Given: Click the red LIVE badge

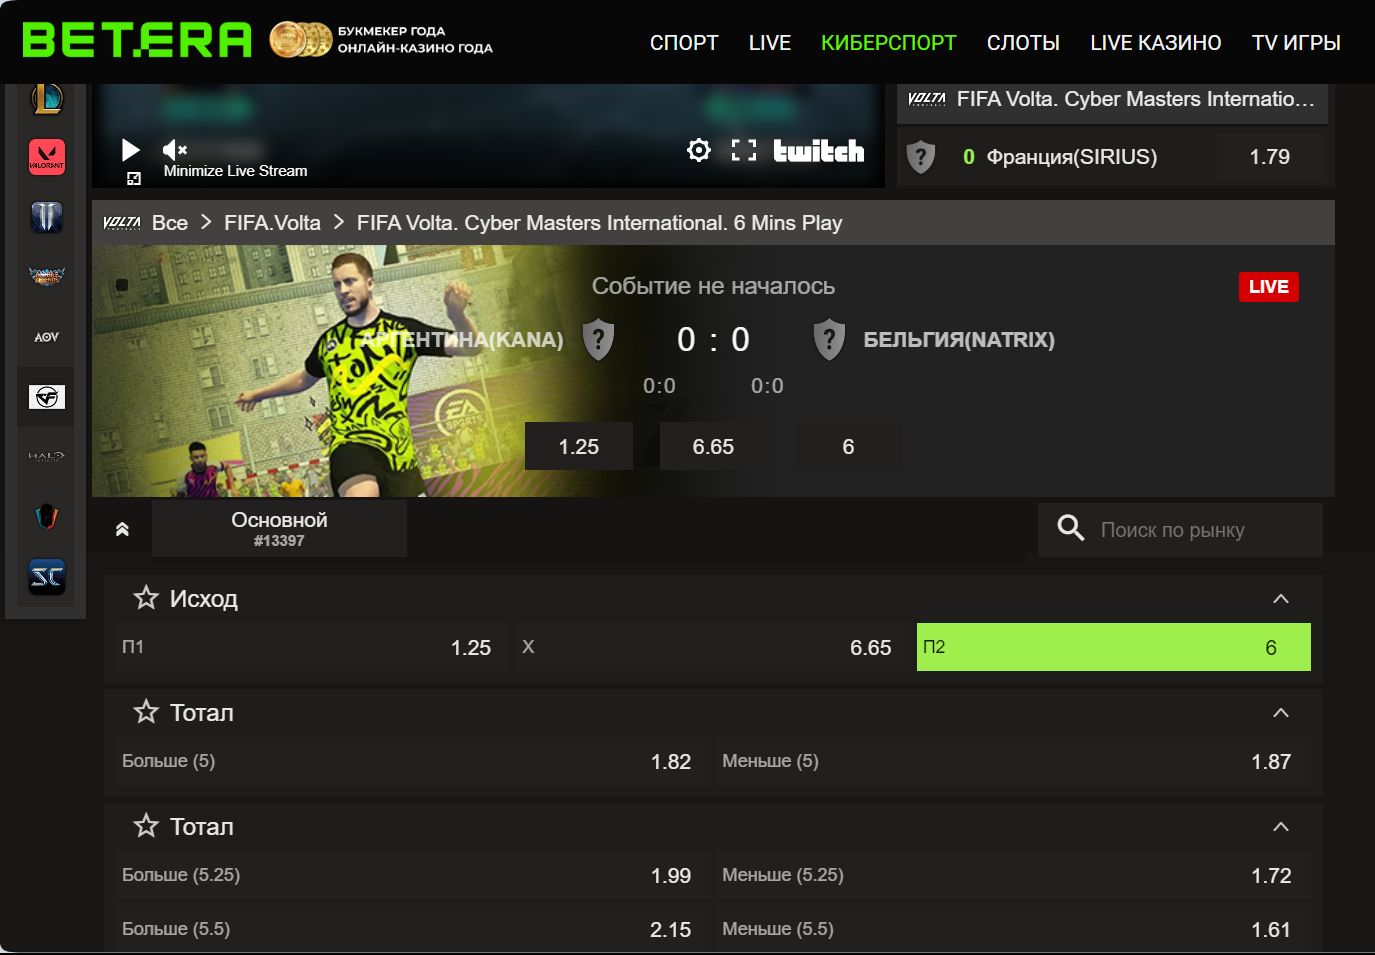Looking at the screenshot, I should click(1268, 287).
